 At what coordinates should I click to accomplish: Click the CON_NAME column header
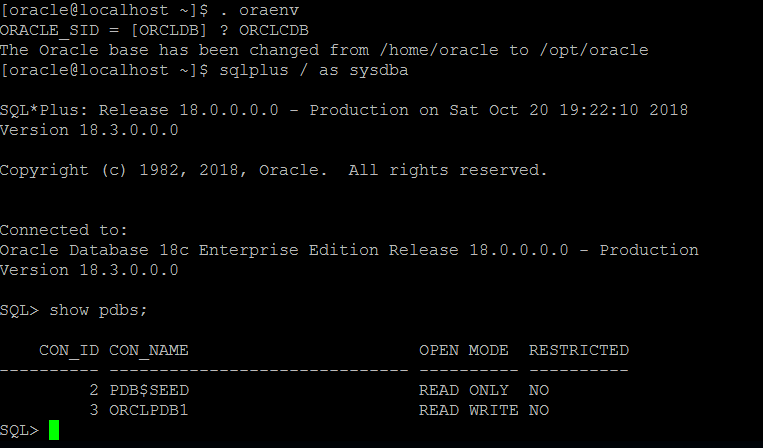(148, 351)
